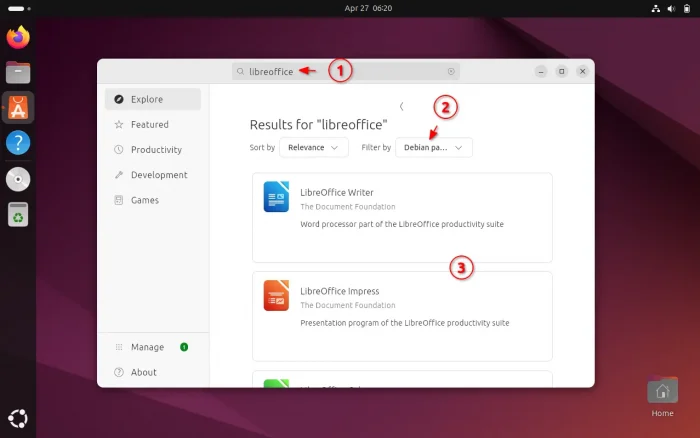Click the LibreOffice Impress app icon
The image size is (700, 438).
(276, 295)
